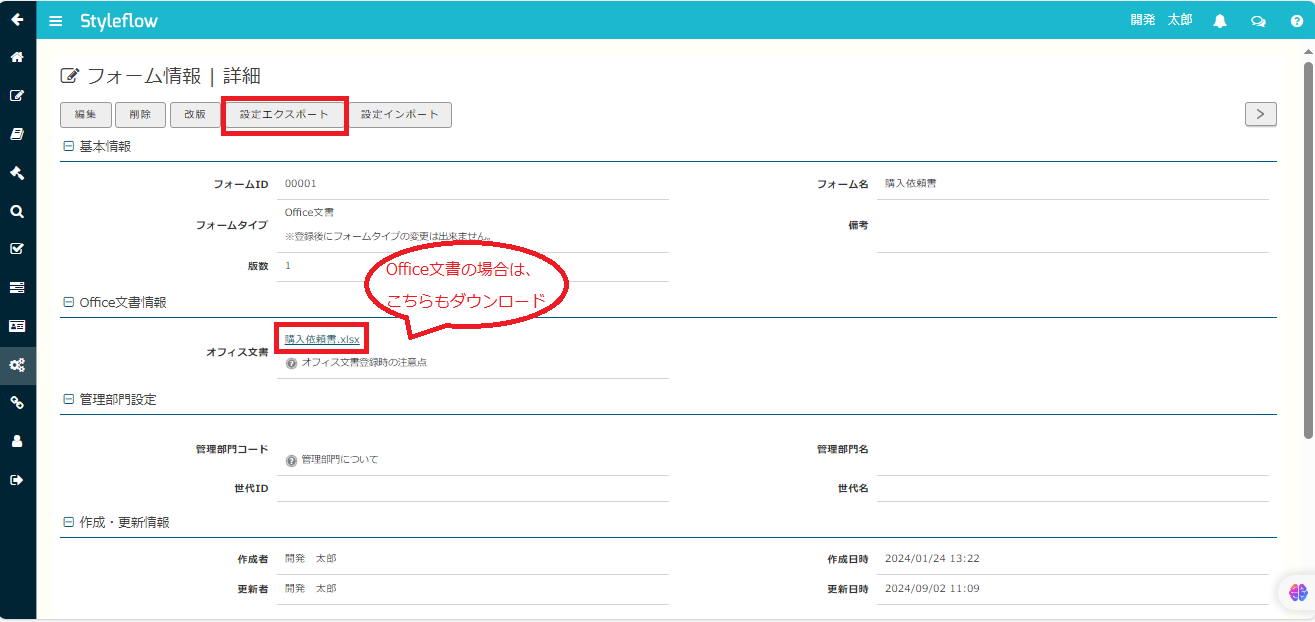Open the book icon in the sidebar
This screenshot has width=1315, height=622.
pyautogui.click(x=17, y=134)
